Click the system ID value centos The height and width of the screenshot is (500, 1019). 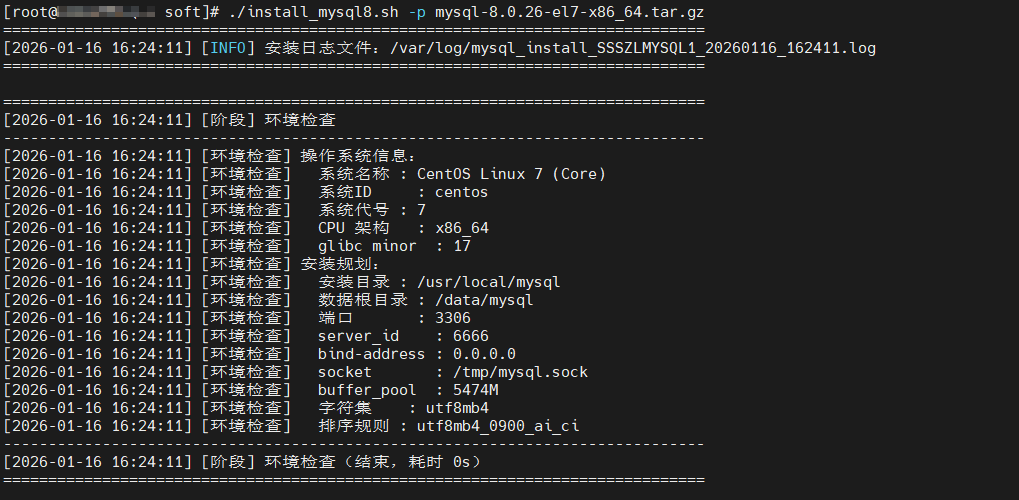coord(461,192)
